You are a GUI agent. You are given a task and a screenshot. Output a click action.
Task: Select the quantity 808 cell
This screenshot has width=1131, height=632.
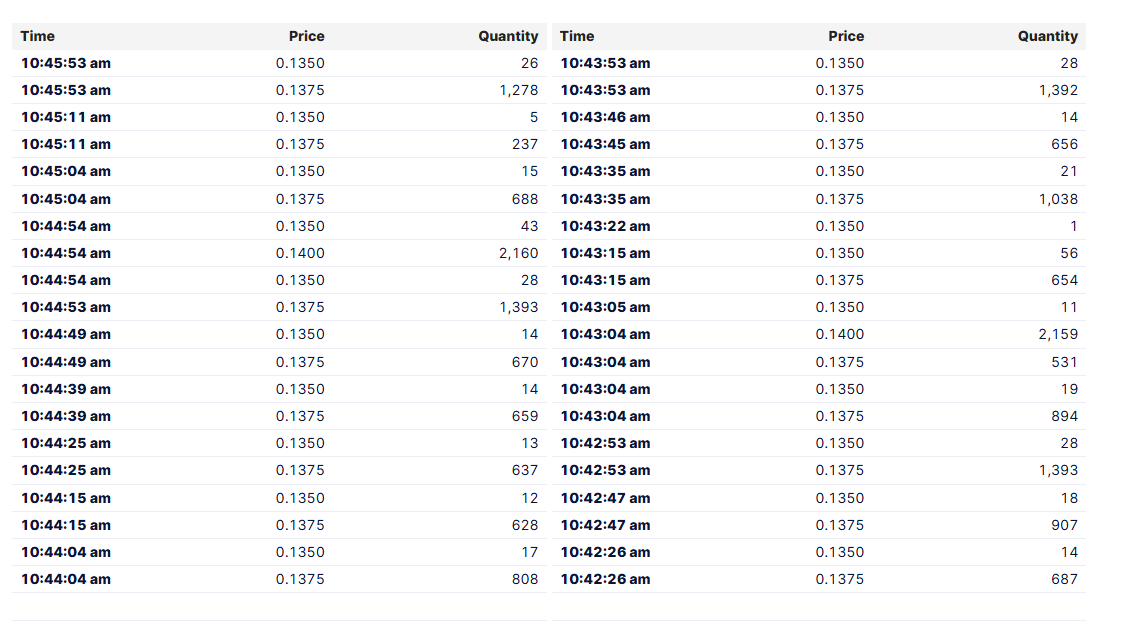tap(525, 579)
